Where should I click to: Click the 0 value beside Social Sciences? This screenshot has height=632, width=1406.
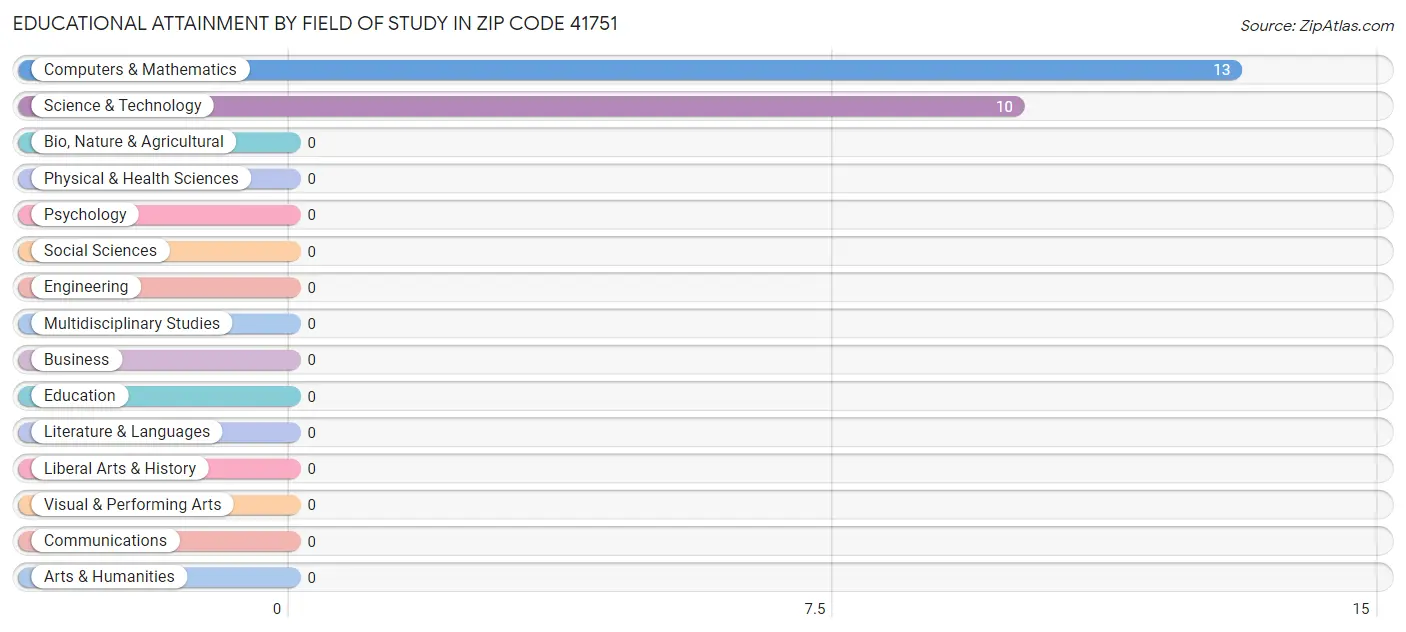pyautogui.click(x=312, y=252)
